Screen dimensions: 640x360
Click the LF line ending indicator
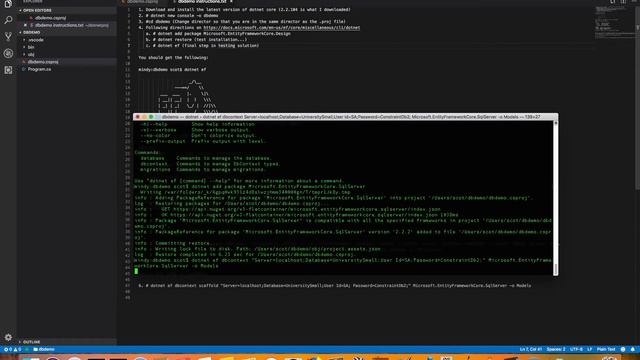point(589,349)
